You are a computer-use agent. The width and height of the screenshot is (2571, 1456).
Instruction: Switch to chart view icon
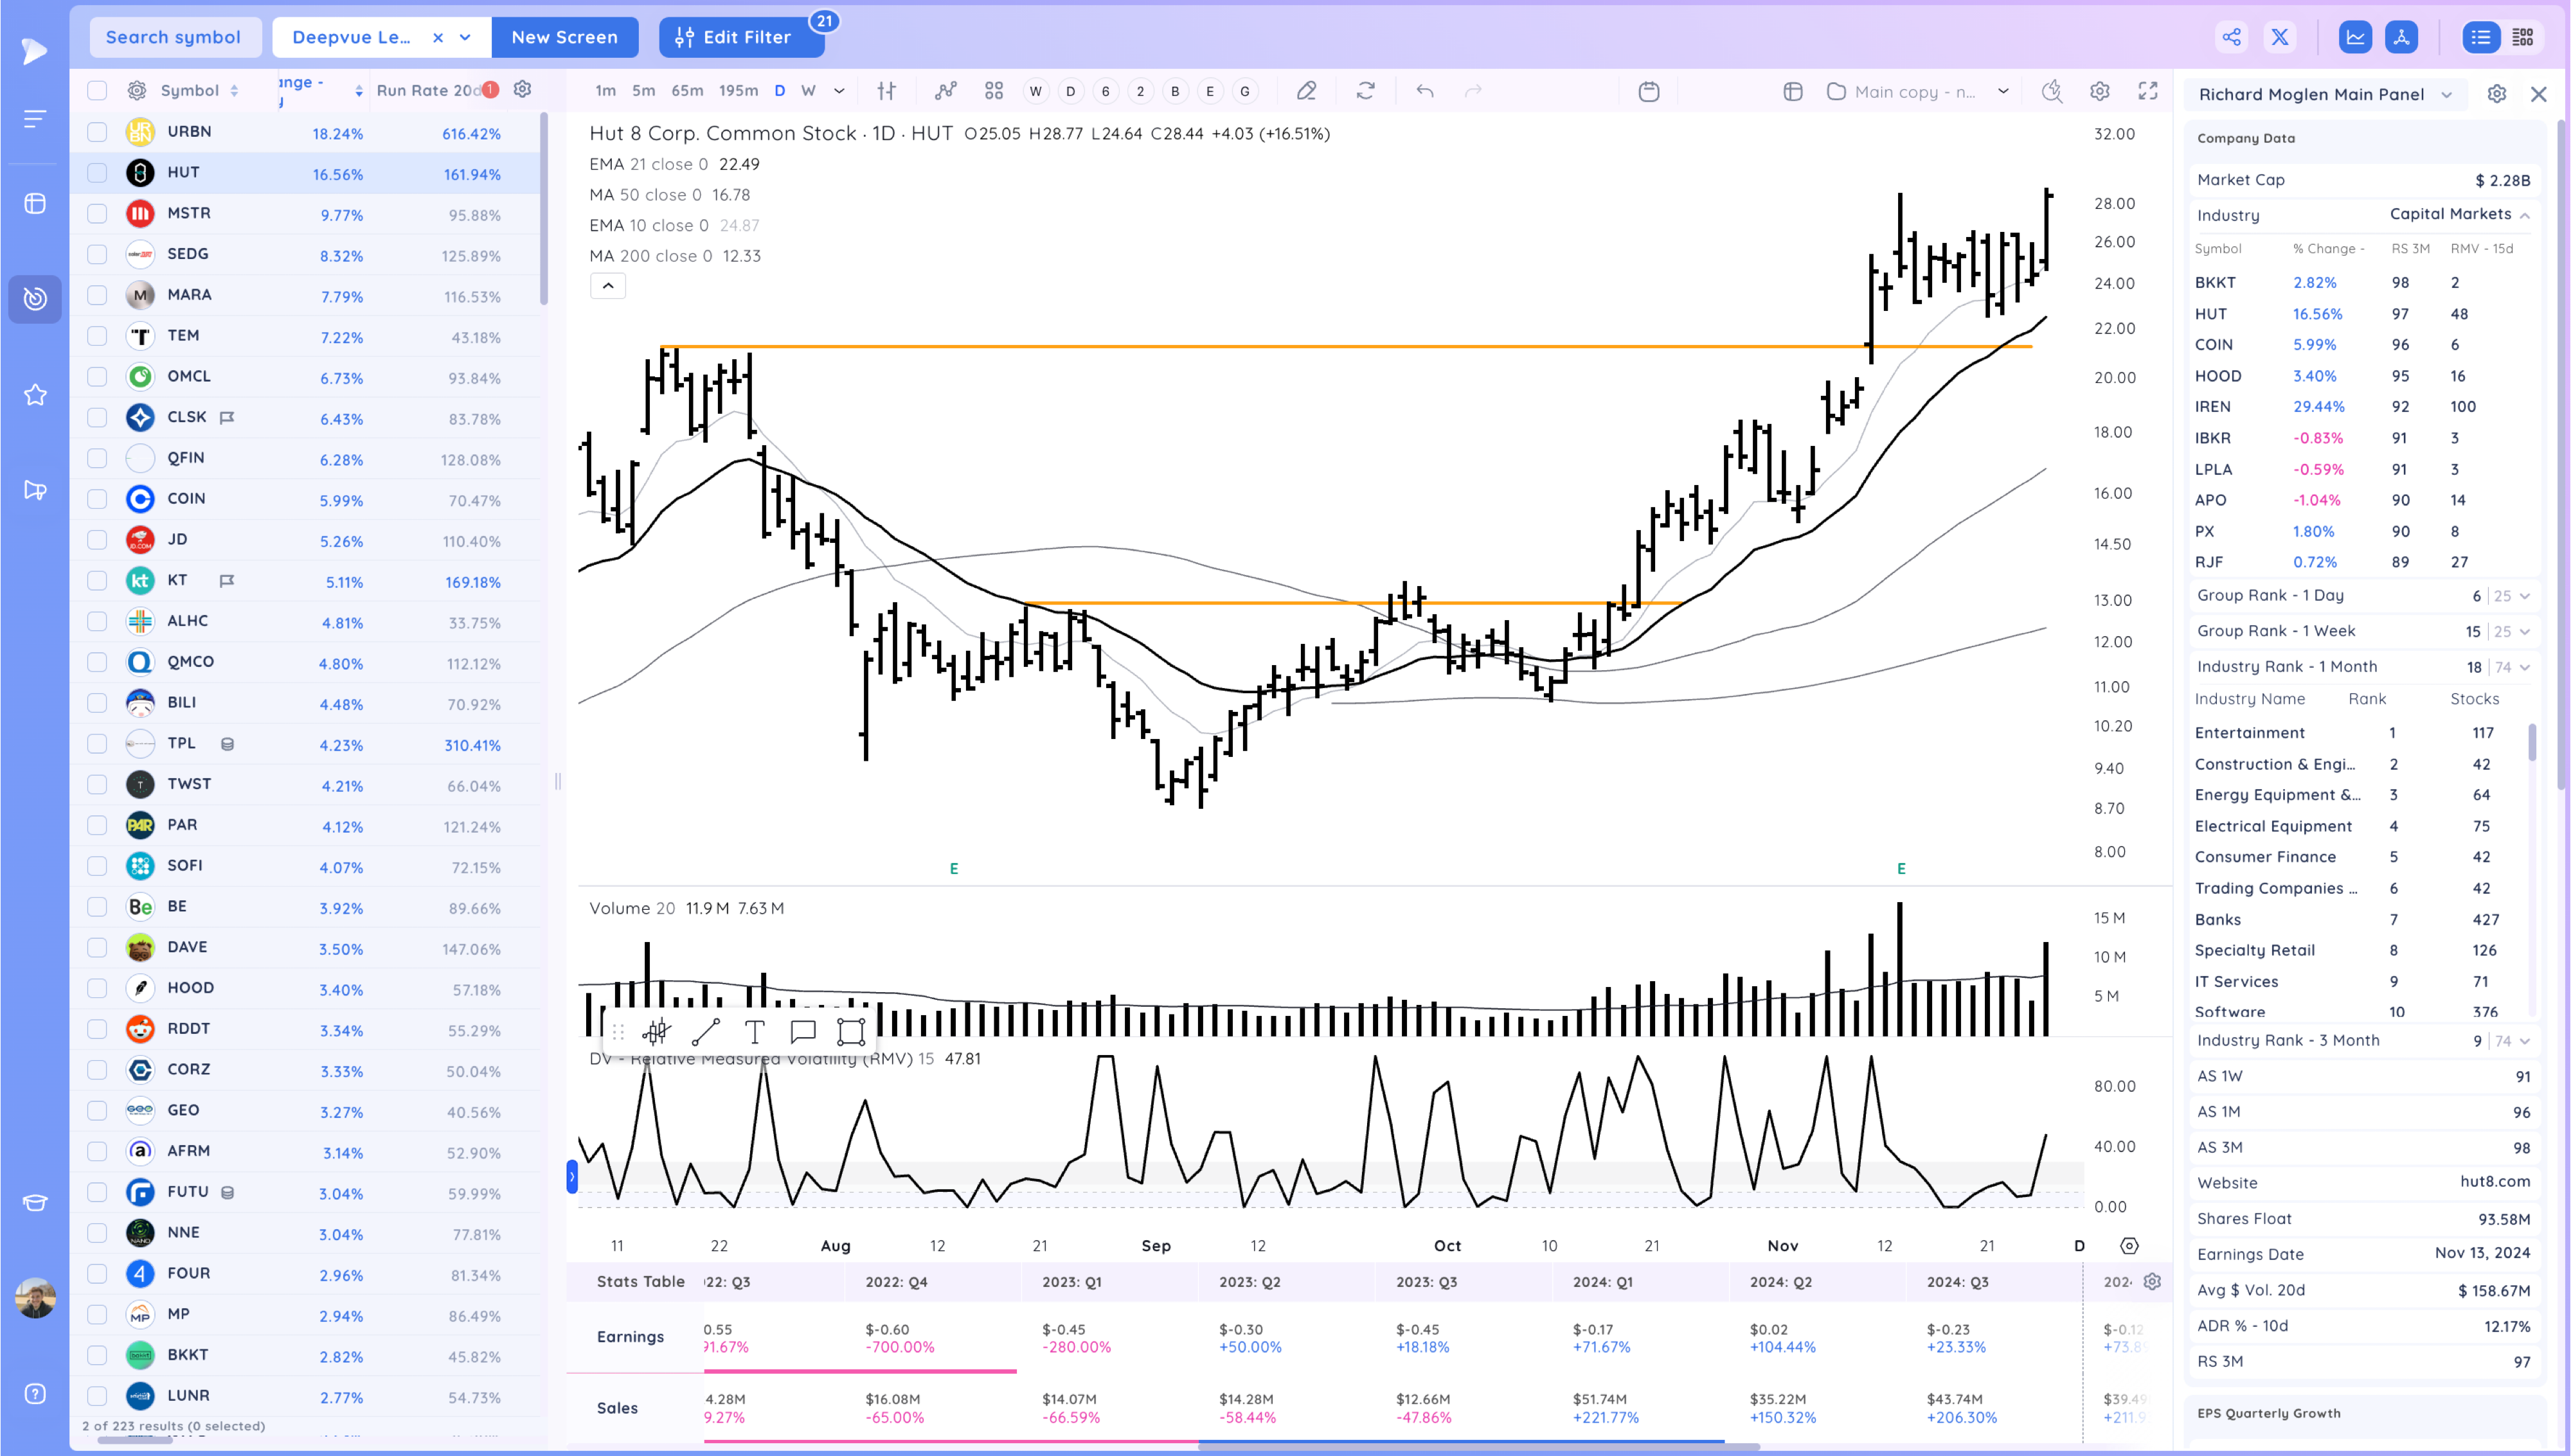coord(2355,37)
